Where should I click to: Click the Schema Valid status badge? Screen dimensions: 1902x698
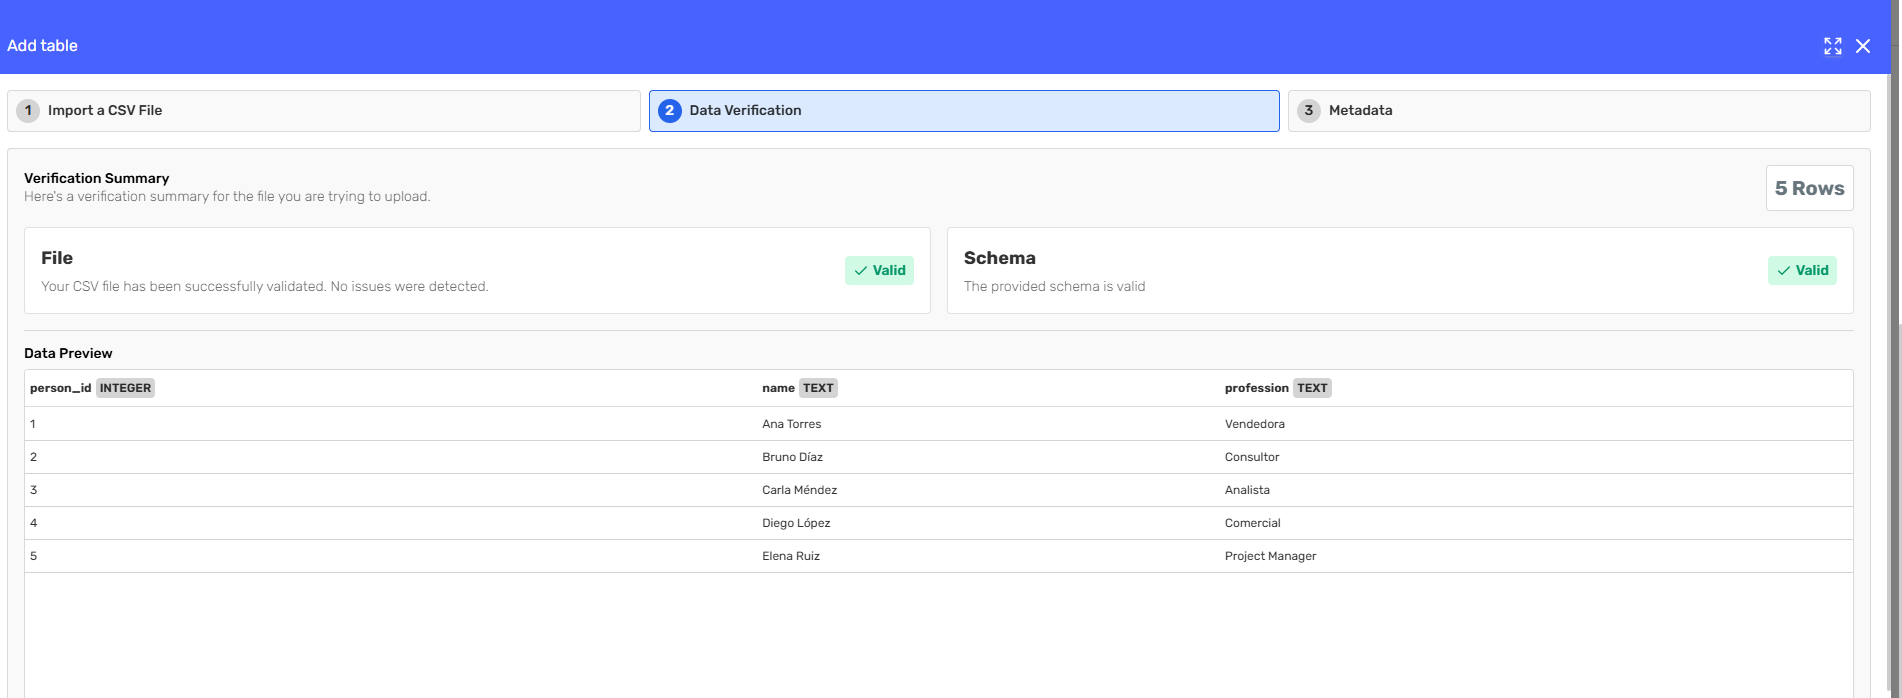(x=1801, y=271)
